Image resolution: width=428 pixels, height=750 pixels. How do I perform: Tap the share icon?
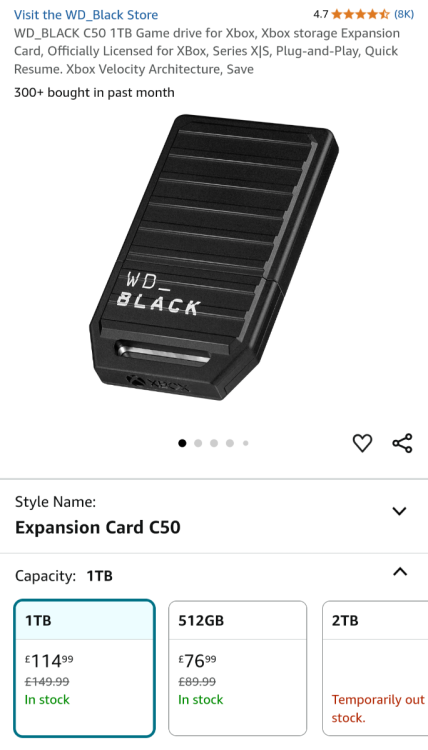coord(402,443)
